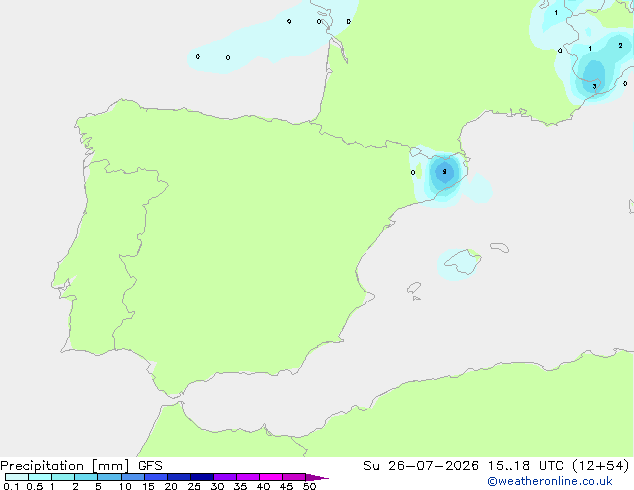This screenshot has width=634, height=490.
Task: Click the 'Su 26-07-2026 15..18 UTC (12+54)' timestamp
Action: (496, 466)
